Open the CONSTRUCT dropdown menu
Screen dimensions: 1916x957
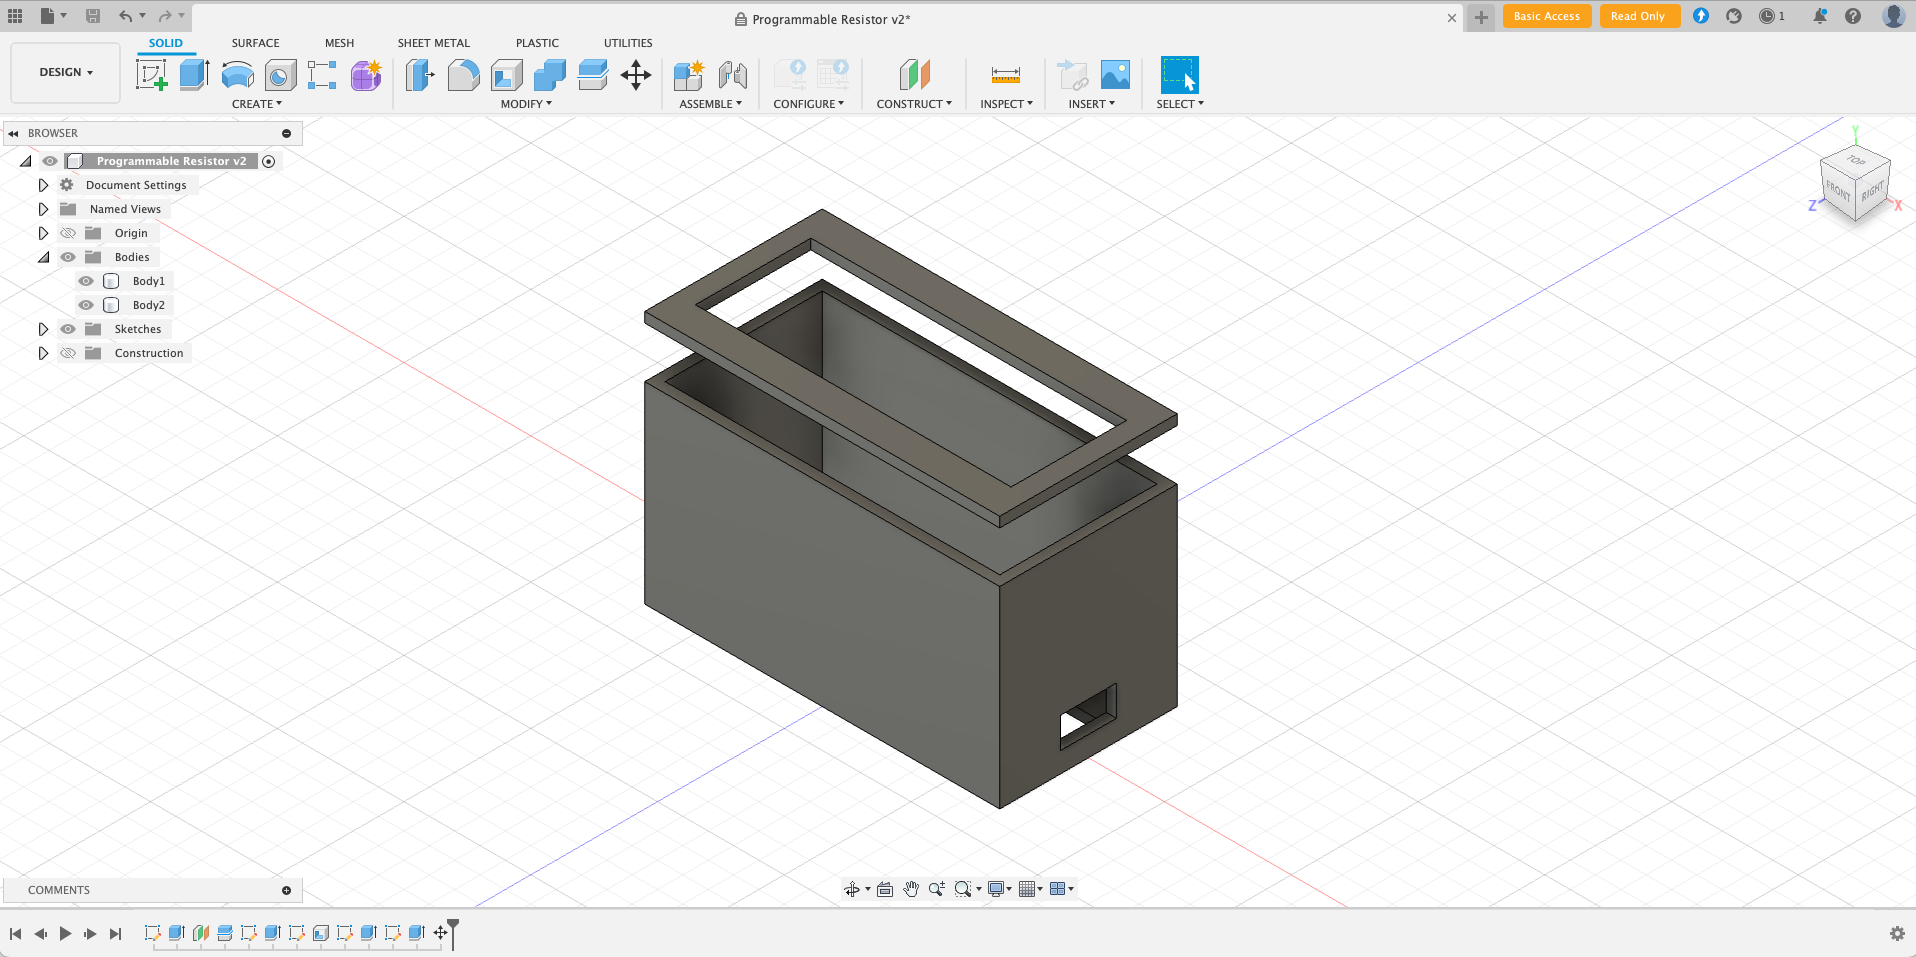click(914, 104)
